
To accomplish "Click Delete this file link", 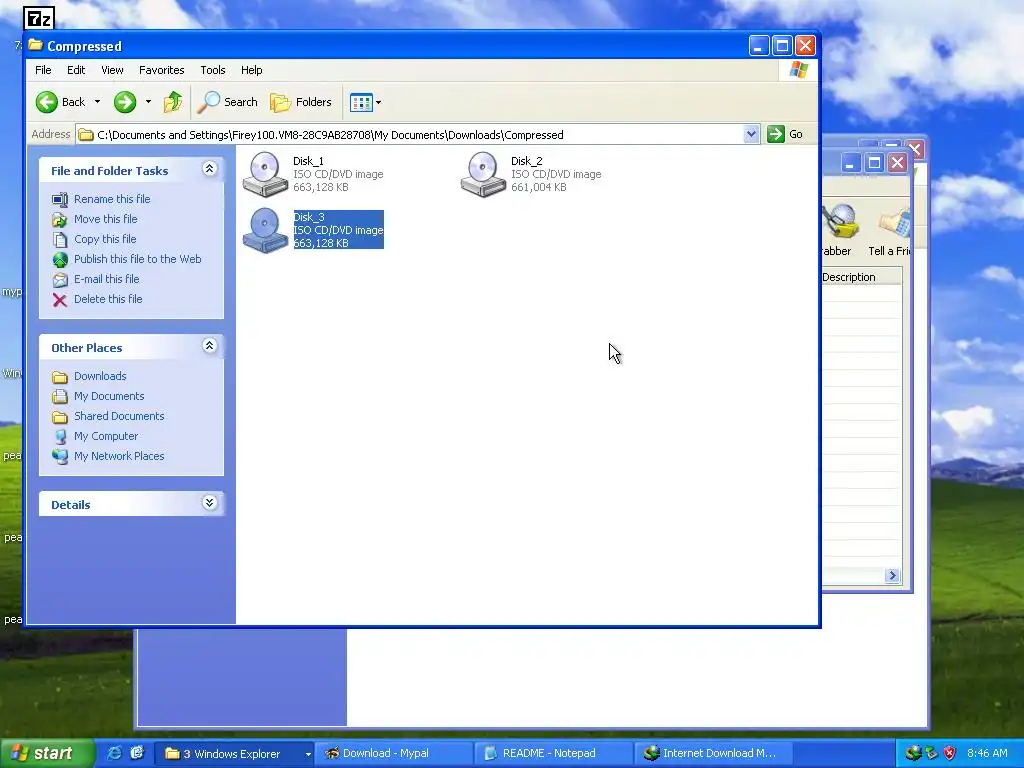I will [108, 299].
